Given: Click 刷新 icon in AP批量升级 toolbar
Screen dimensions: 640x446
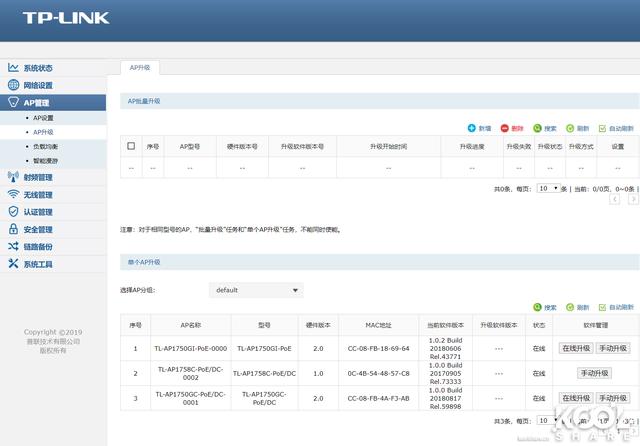Looking at the screenshot, I should click(570, 128).
